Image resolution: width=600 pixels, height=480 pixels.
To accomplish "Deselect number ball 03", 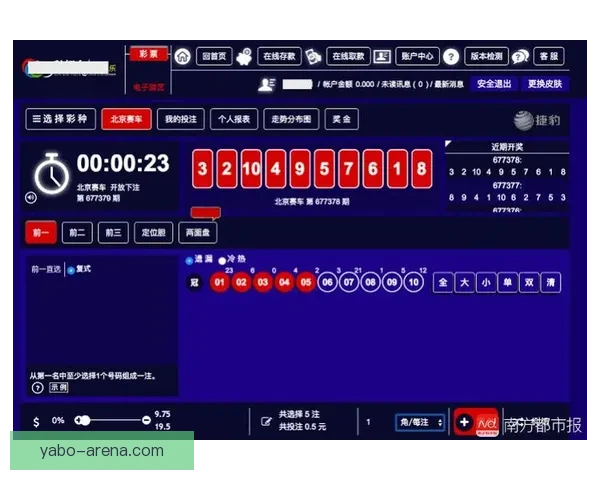I will click(x=262, y=282).
